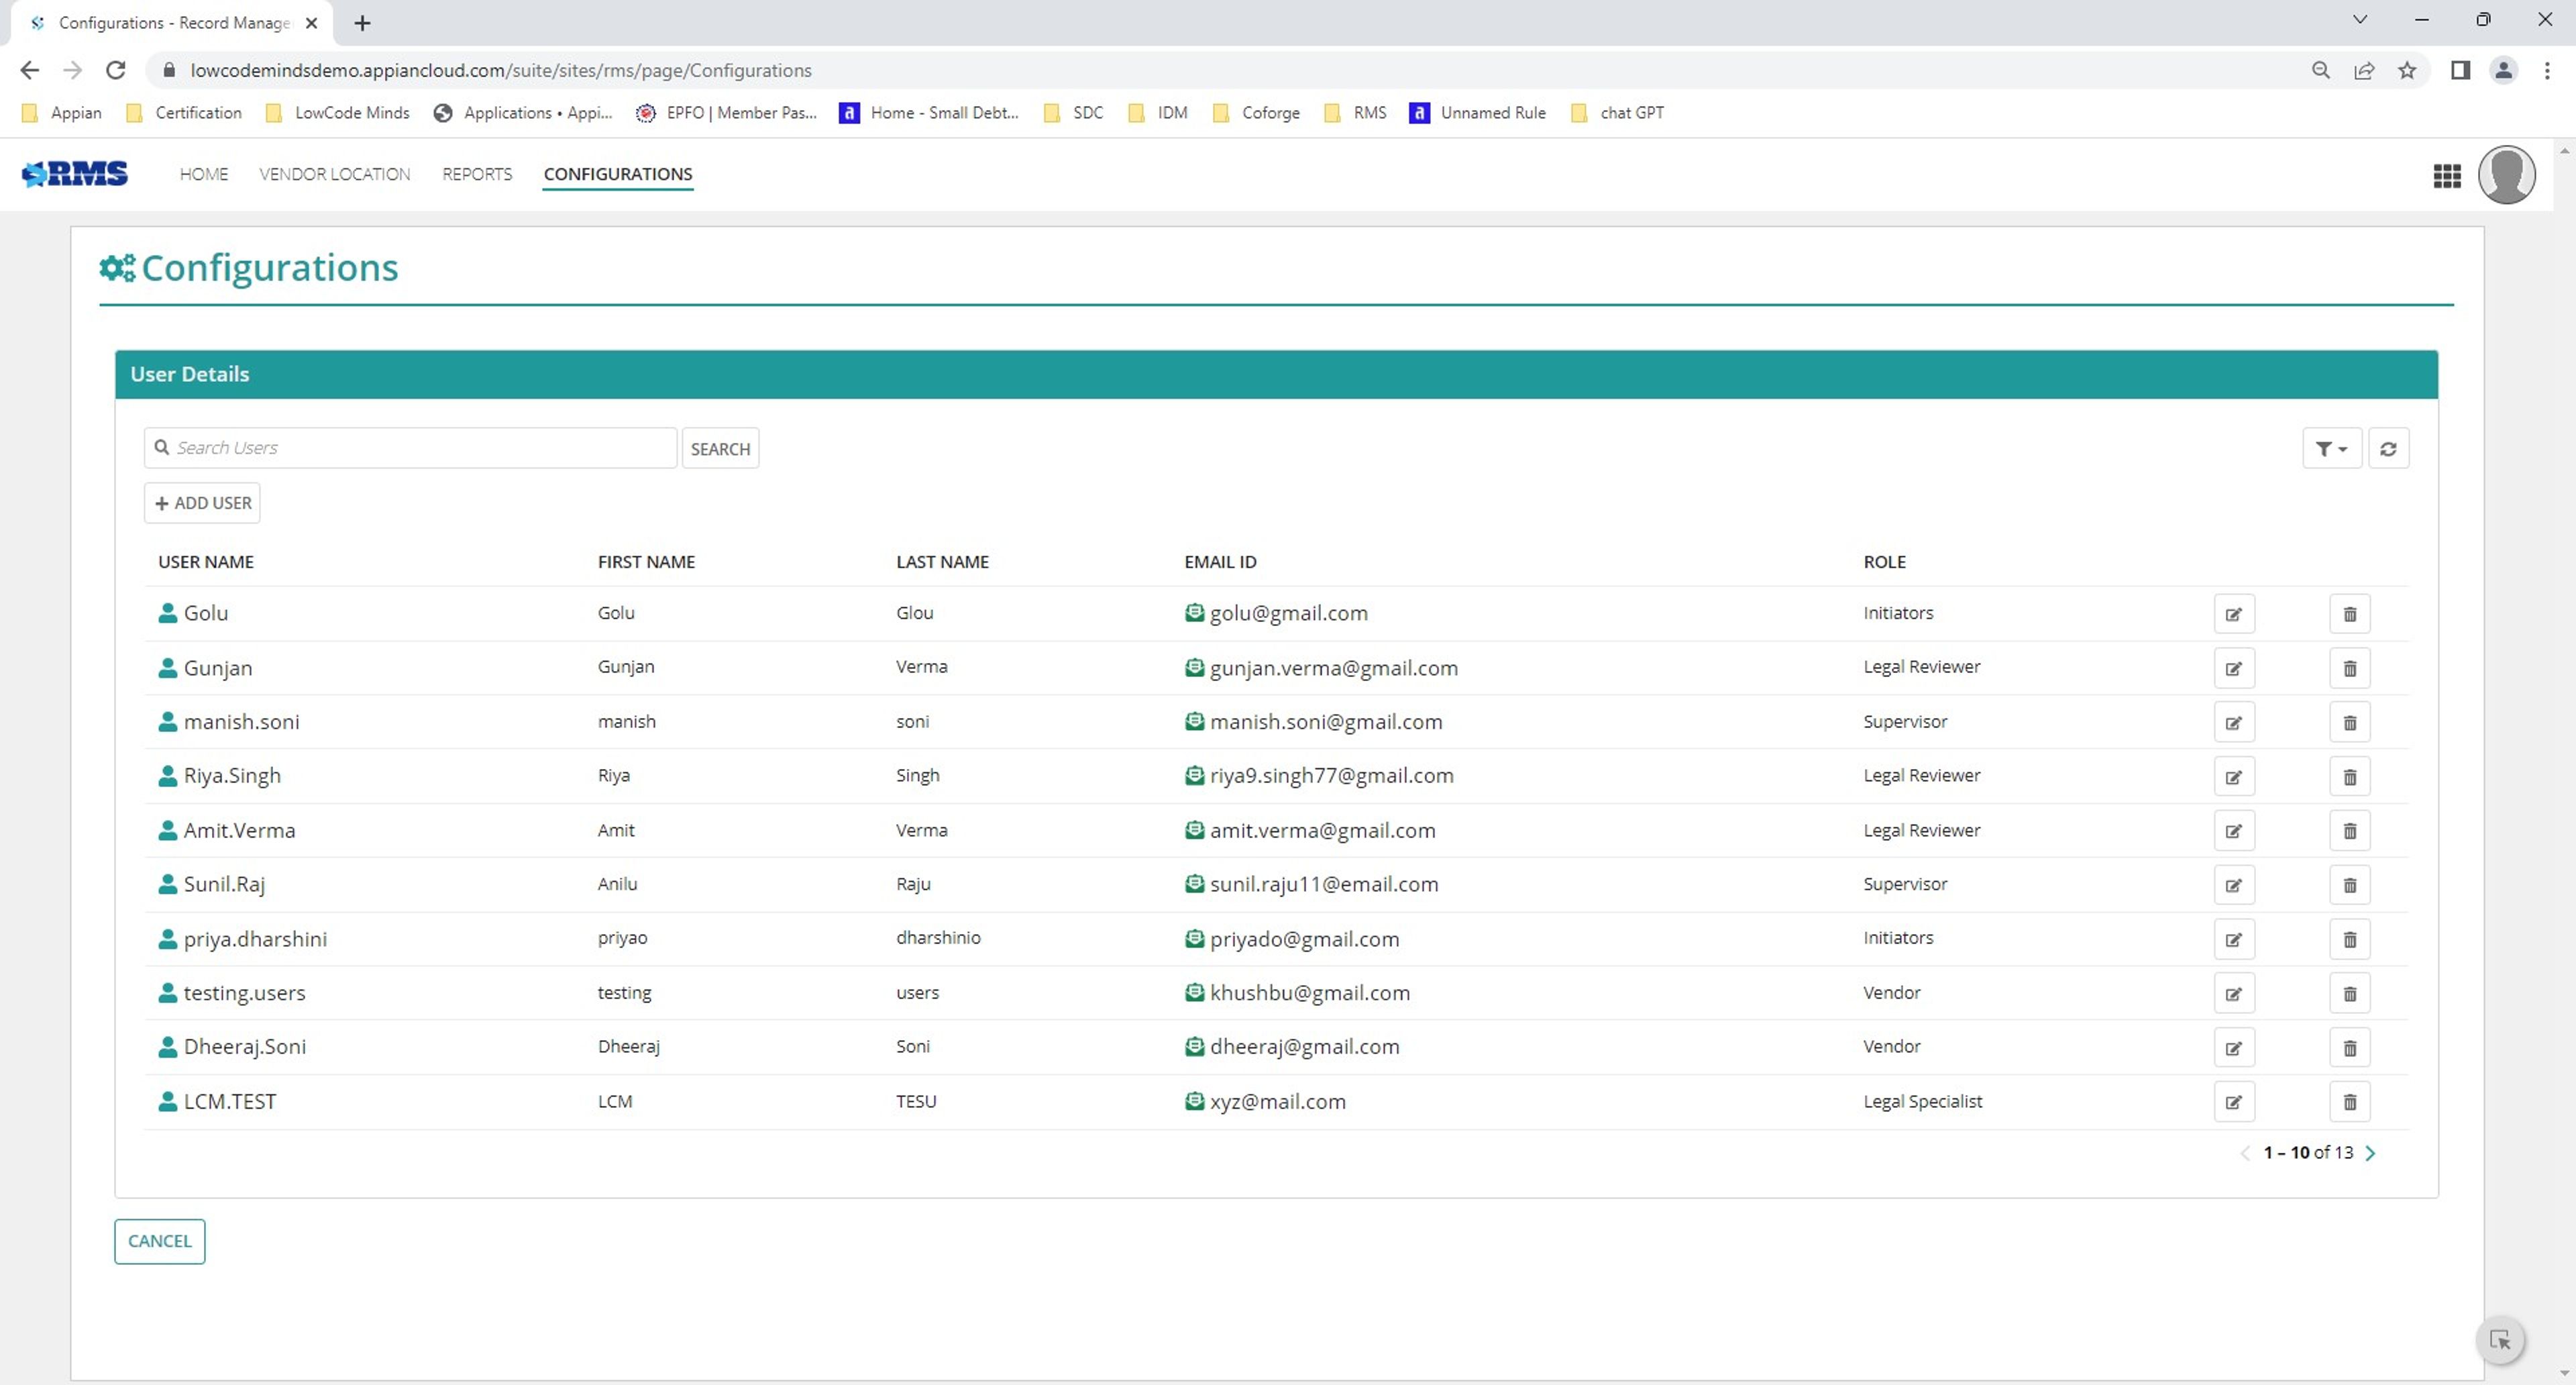Delete the Gunjan user row

point(2350,668)
